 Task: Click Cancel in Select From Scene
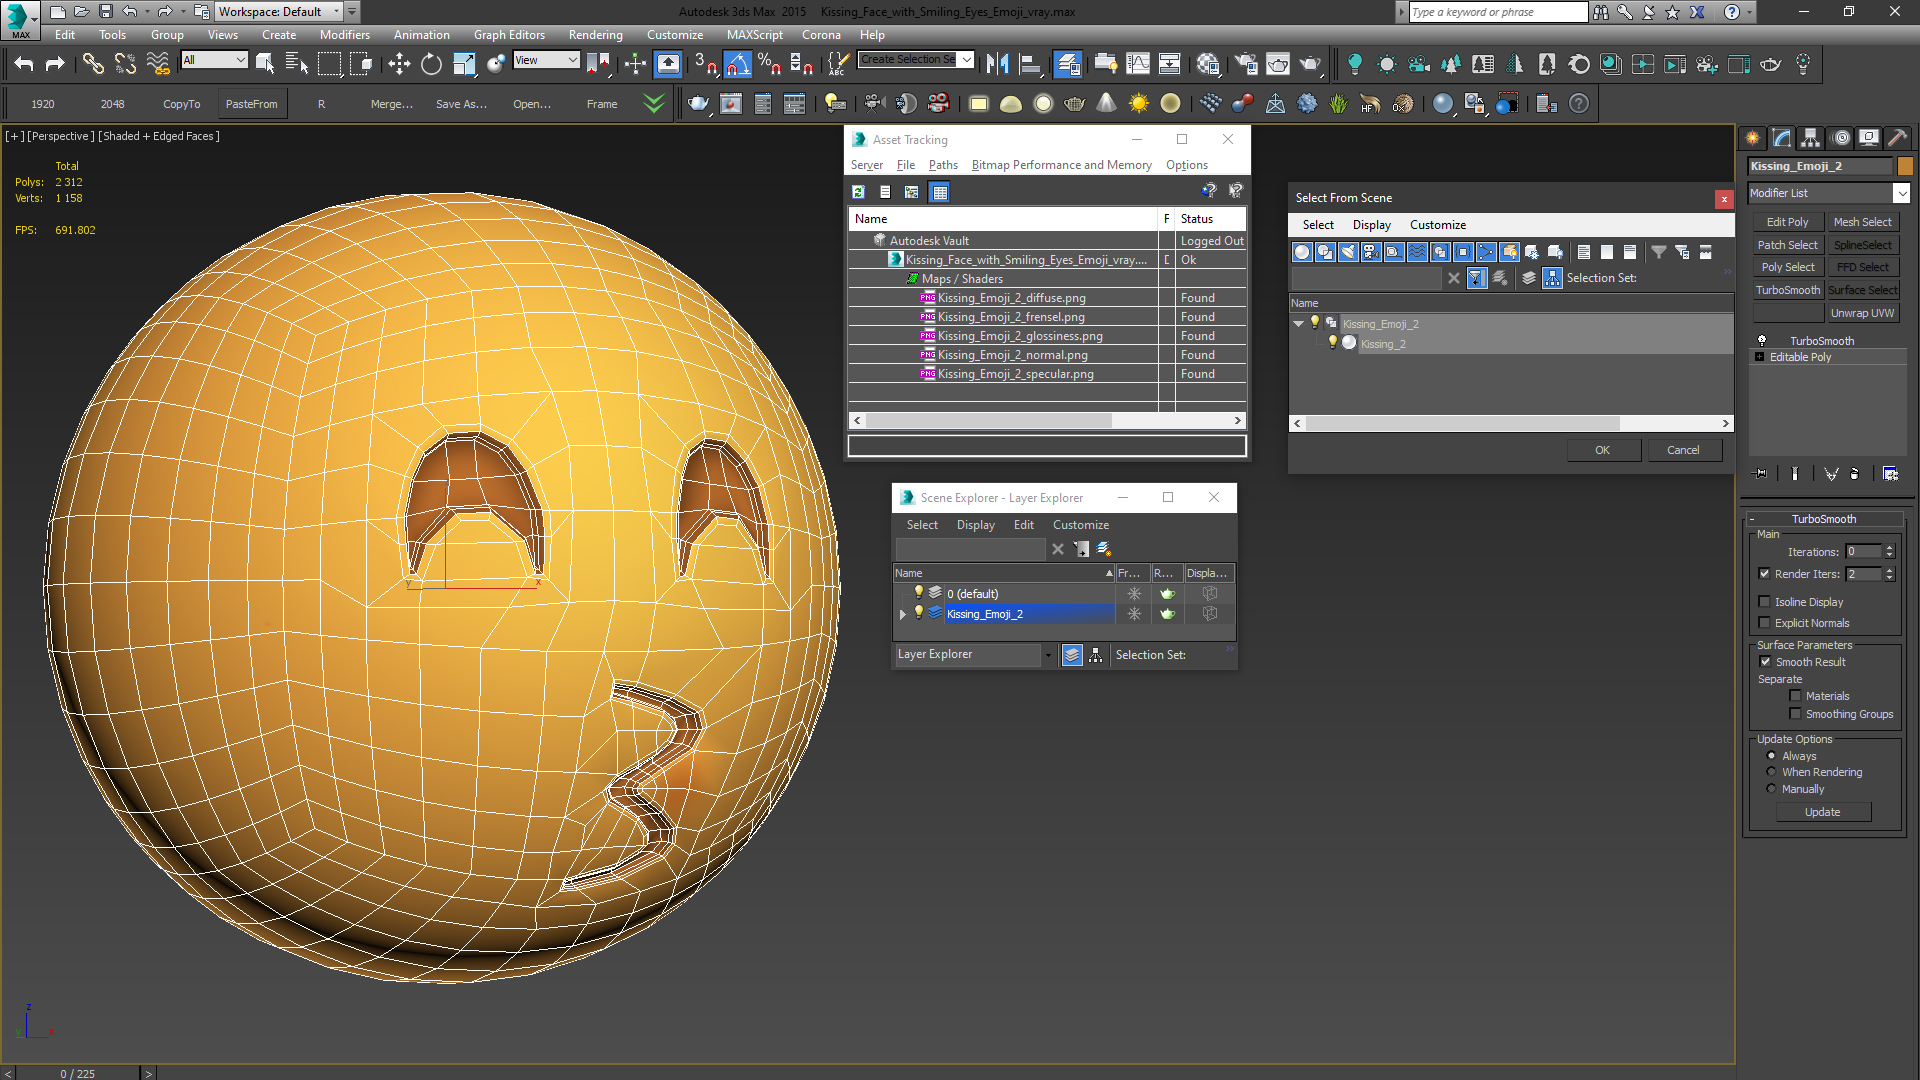(1683, 450)
